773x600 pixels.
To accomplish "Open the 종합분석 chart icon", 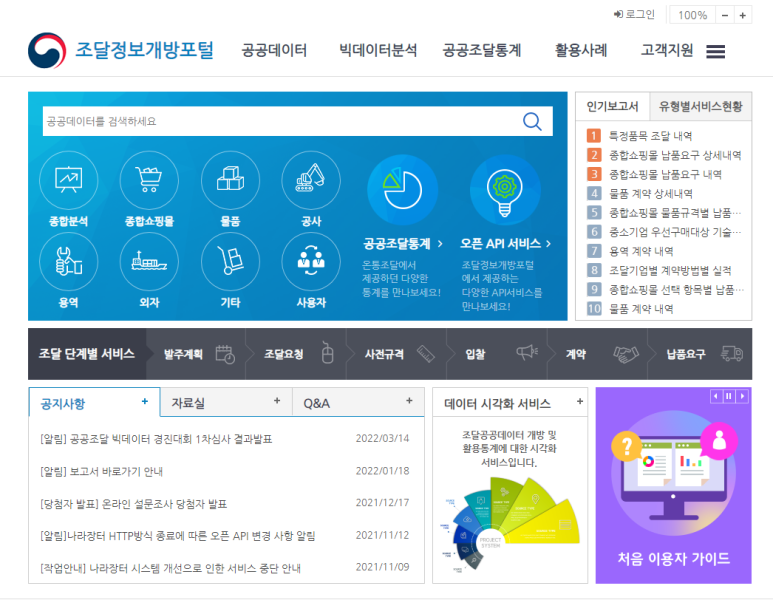I will tap(69, 180).
